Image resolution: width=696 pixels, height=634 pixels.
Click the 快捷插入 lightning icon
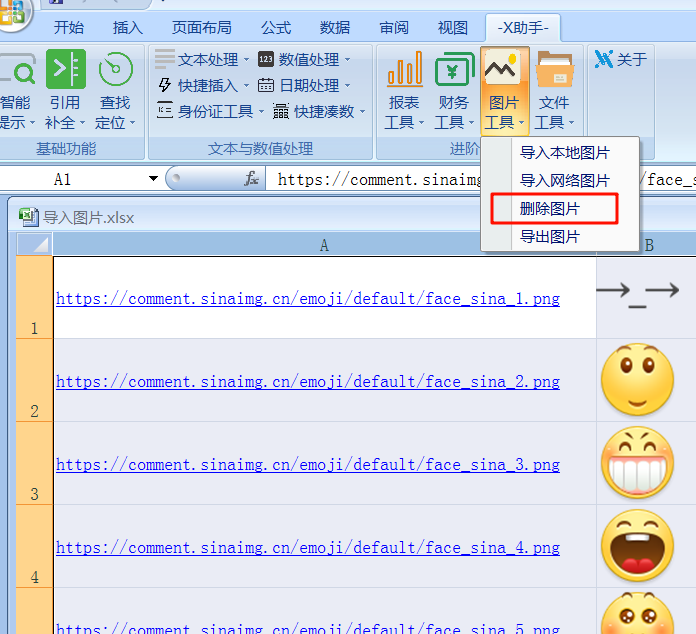click(x=165, y=85)
